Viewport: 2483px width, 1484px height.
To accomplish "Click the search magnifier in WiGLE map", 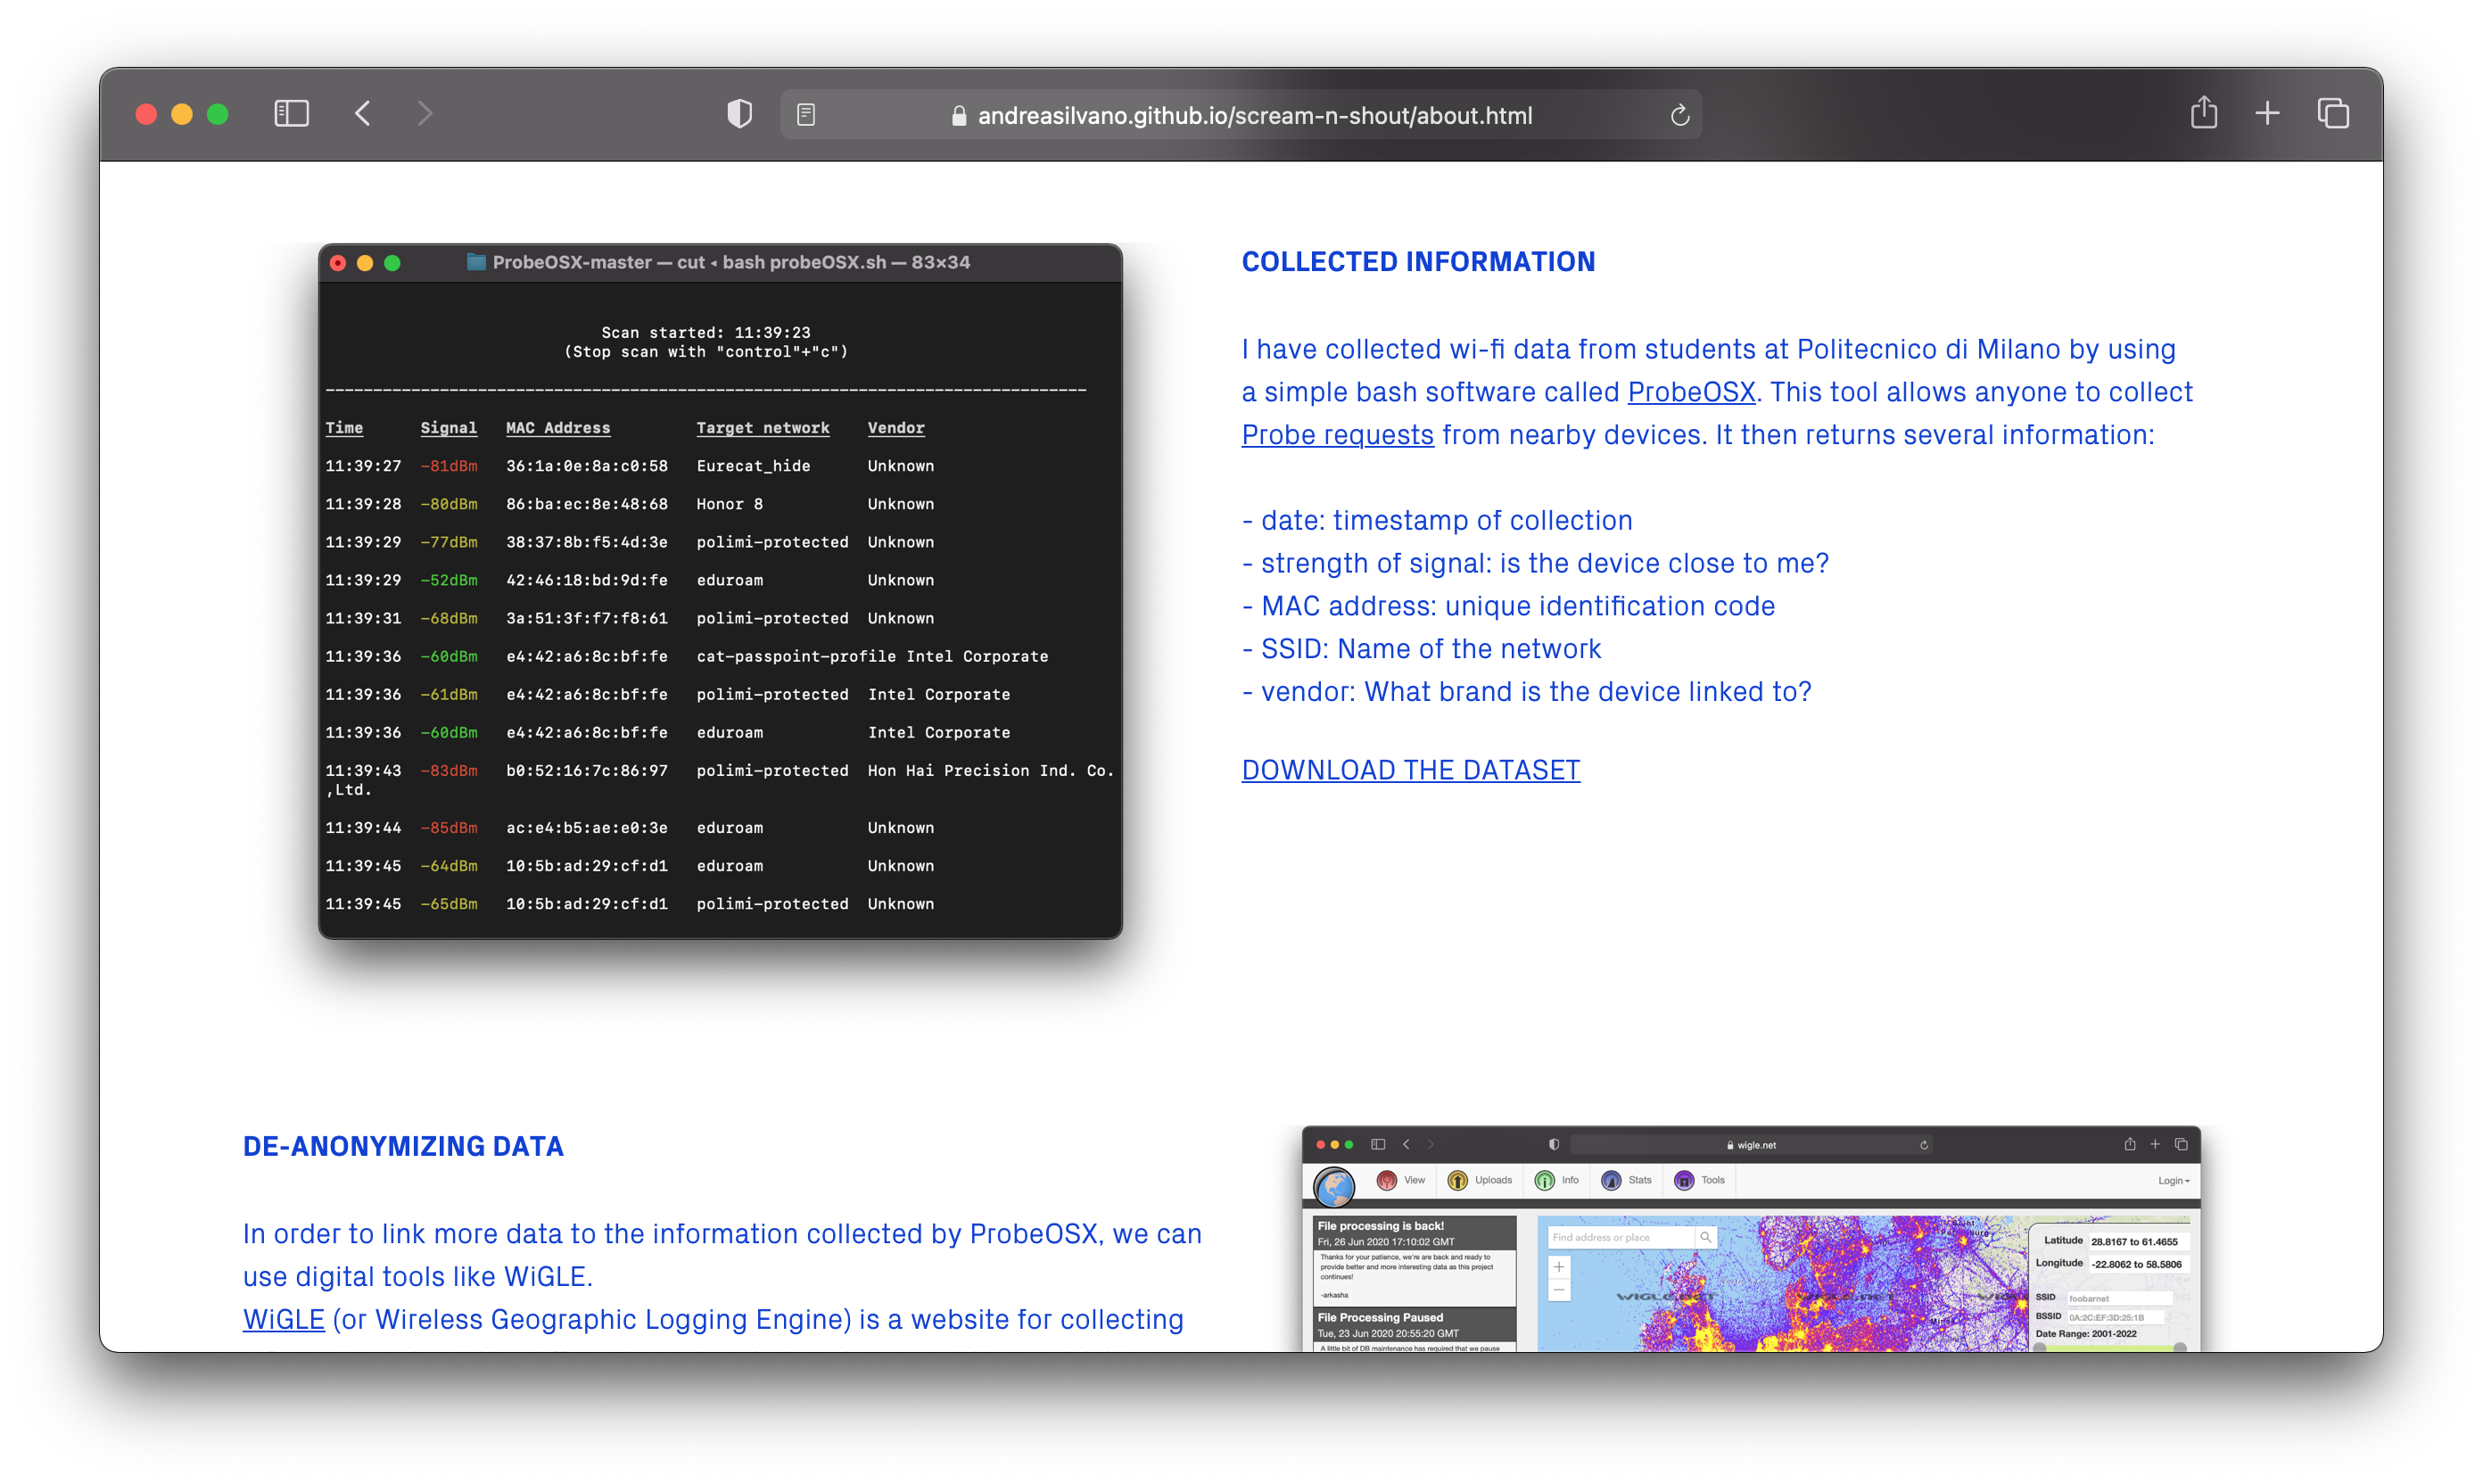I will [1706, 1238].
